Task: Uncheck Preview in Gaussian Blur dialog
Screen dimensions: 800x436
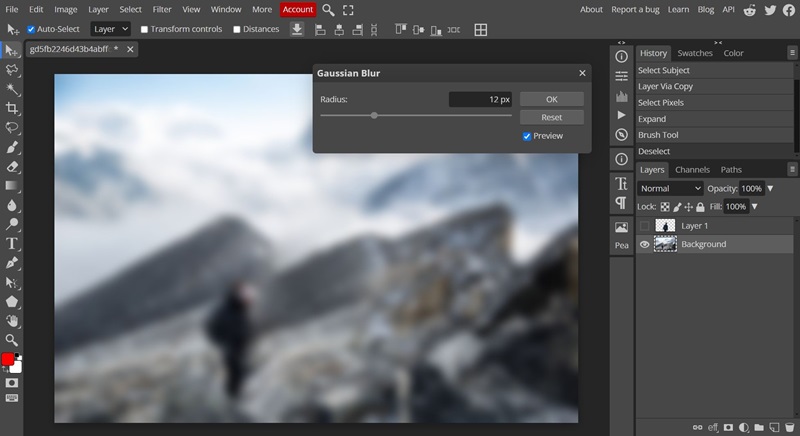Action: point(527,136)
